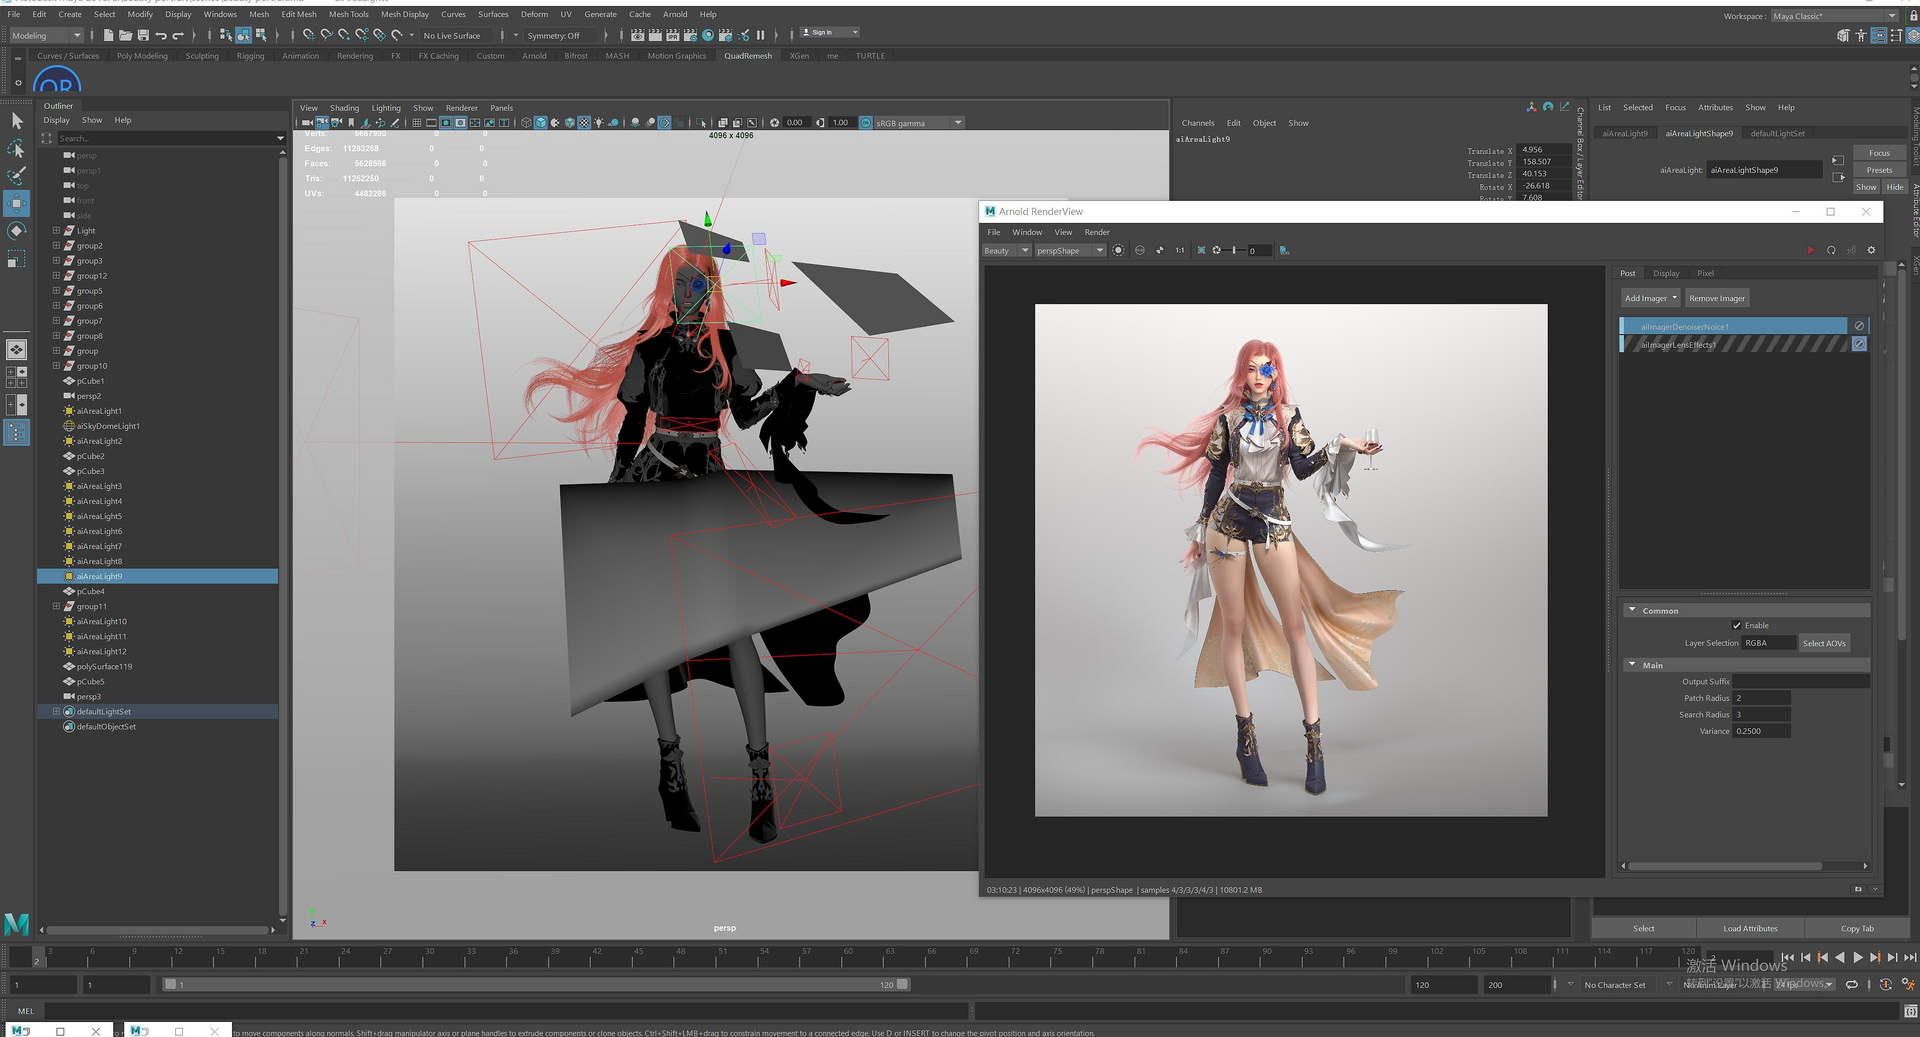1920x1037 pixels.
Task: Start render with red play icon
Action: [x=1810, y=251]
